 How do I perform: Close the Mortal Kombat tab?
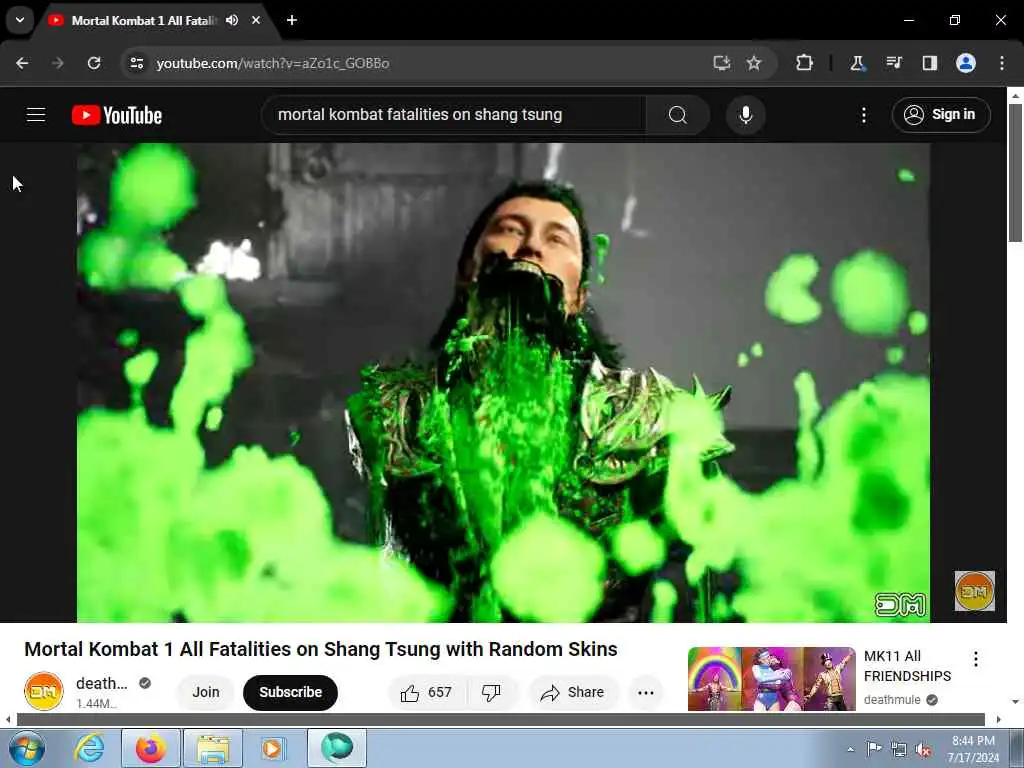256,20
